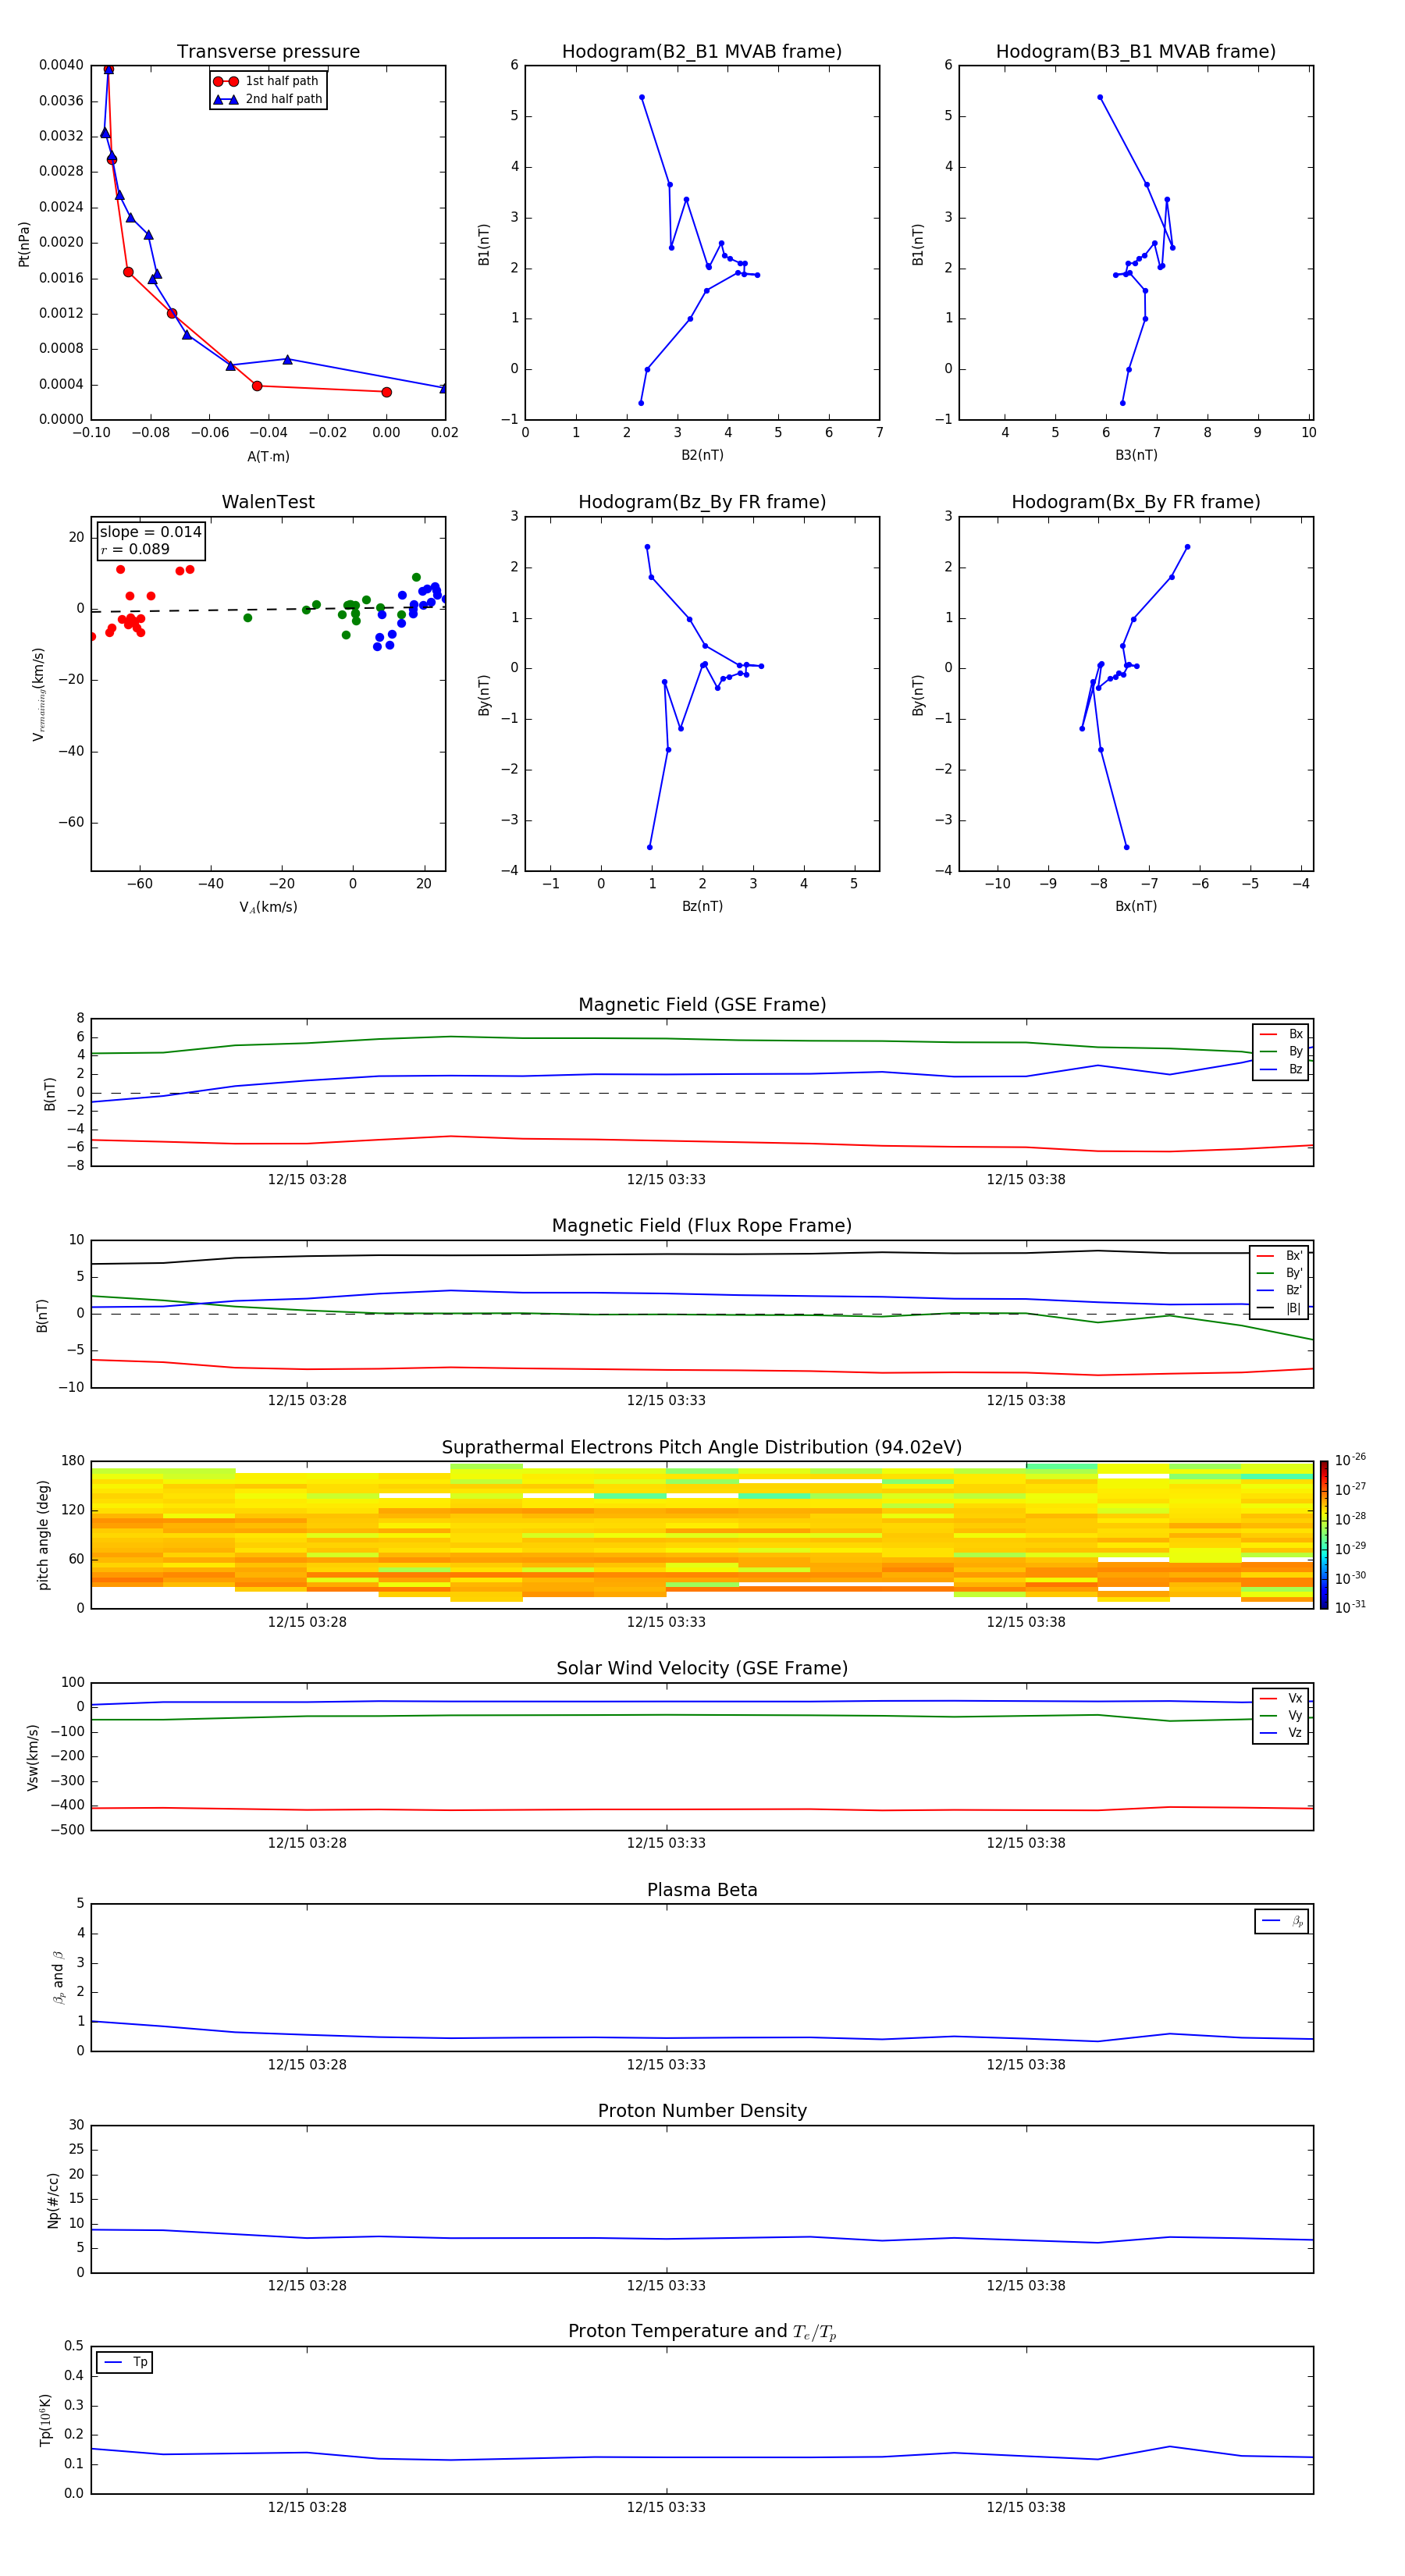Image resolution: width=1405 pixels, height=2576 pixels.
Task: Click the 'Tp(10^6K)' y-axis label
Action: pos(45,2420)
